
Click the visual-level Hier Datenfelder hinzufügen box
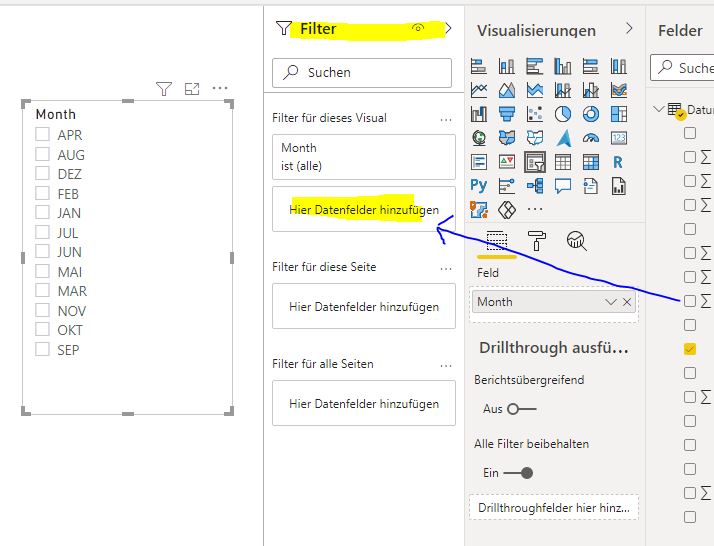point(364,209)
